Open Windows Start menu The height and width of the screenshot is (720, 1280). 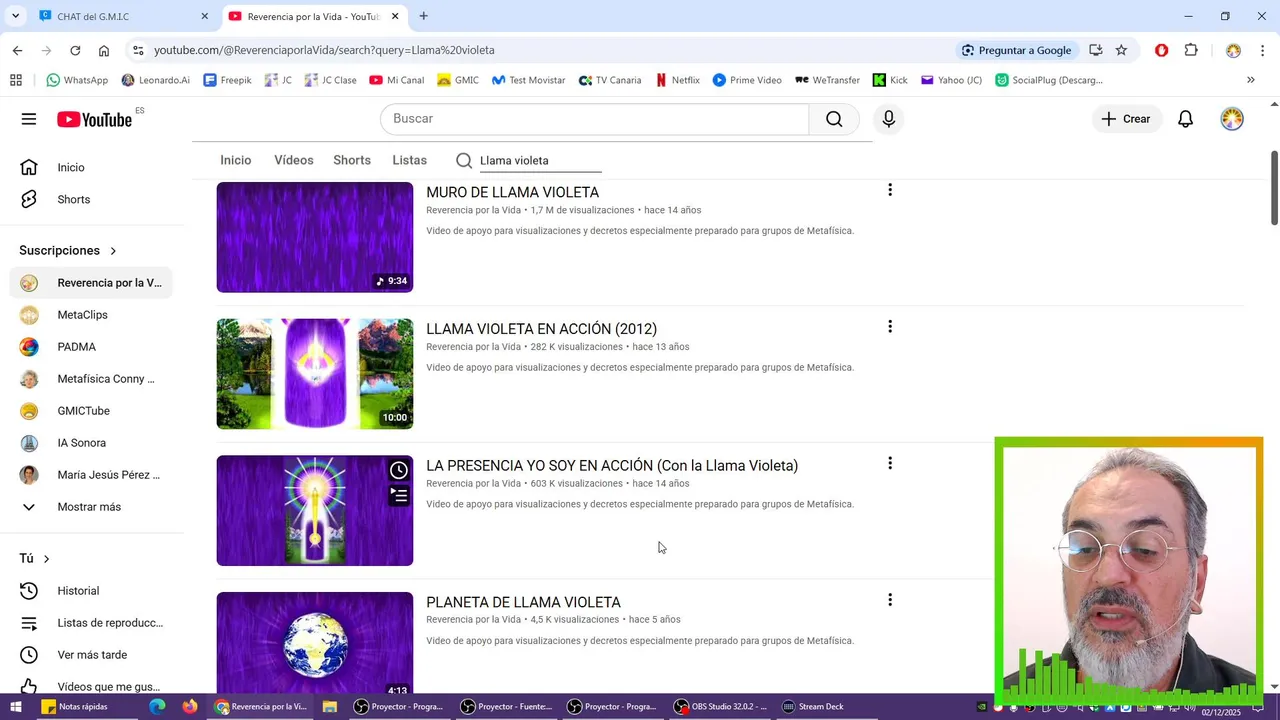pos(15,707)
